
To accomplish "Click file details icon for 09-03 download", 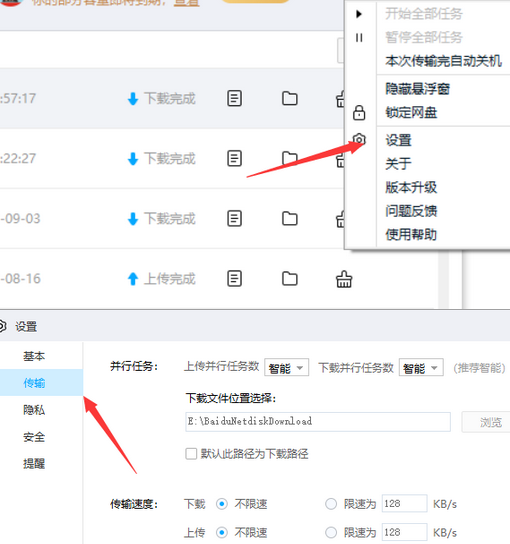I will click(235, 219).
